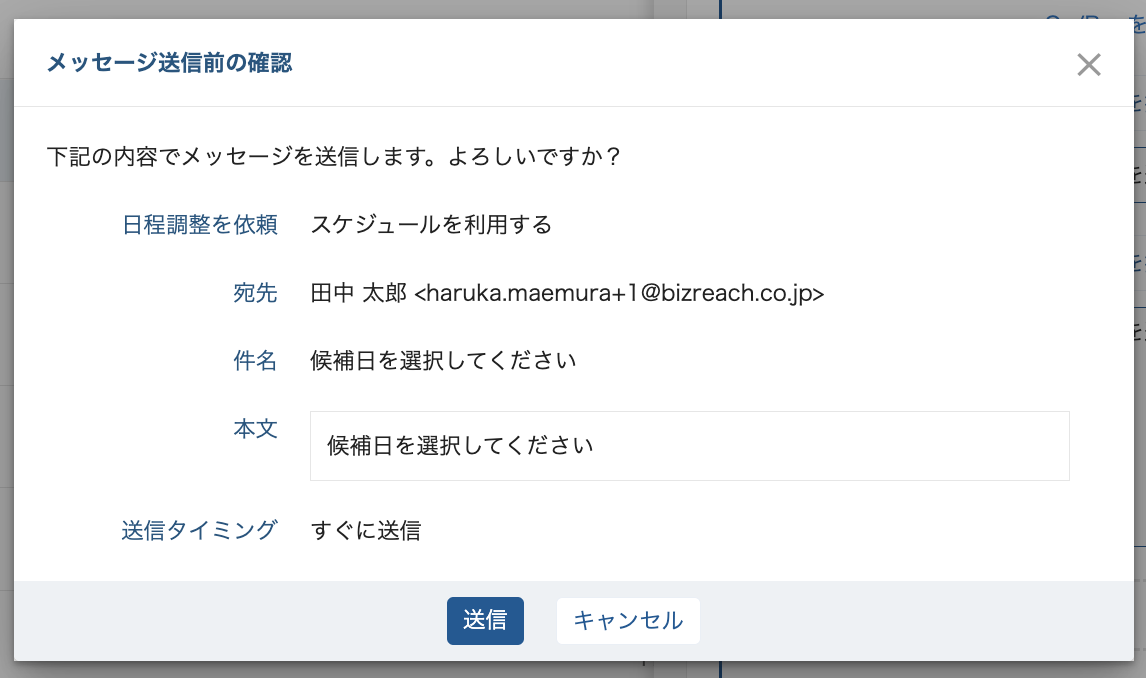Click the 送信 button to send

click(x=485, y=621)
